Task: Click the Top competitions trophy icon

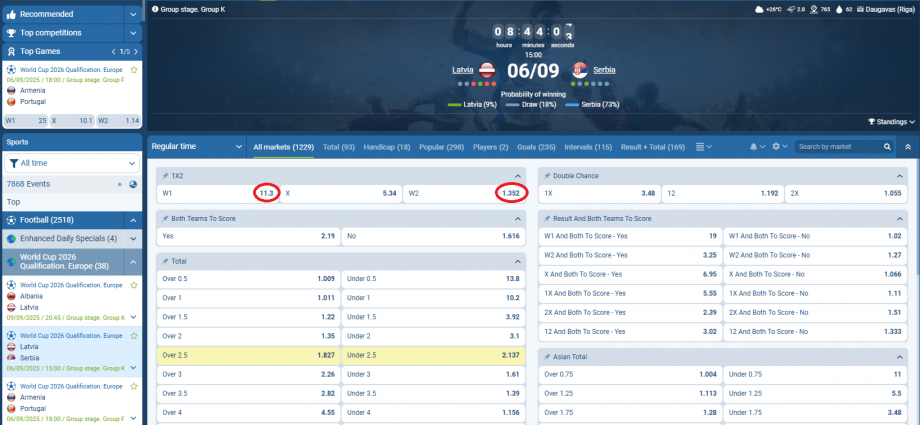Action: point(11,33)
